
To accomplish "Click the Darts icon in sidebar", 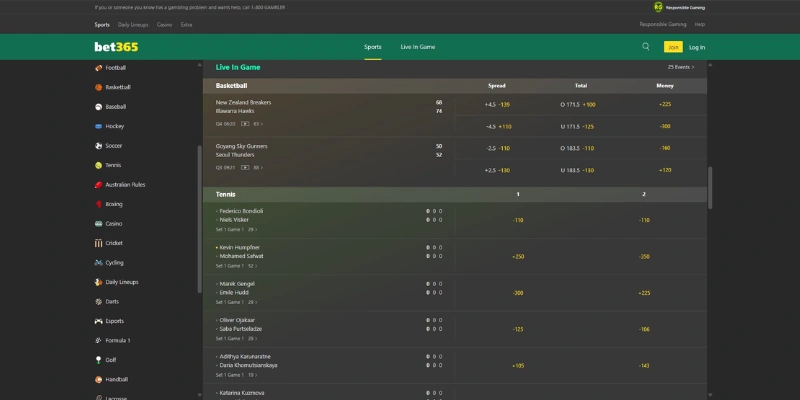I will click(x=98, y=302).
